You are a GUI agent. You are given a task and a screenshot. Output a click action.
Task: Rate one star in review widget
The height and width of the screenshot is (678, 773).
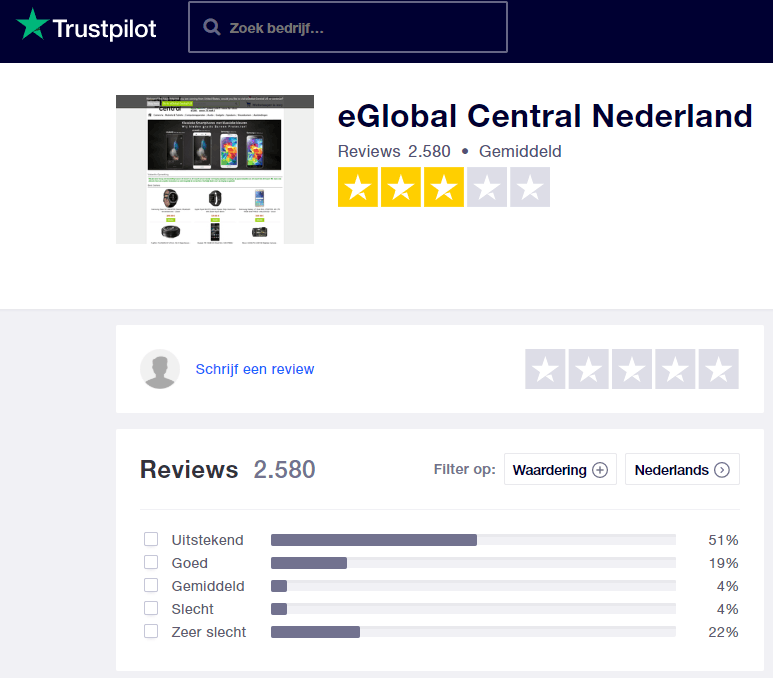click(545, 369)
